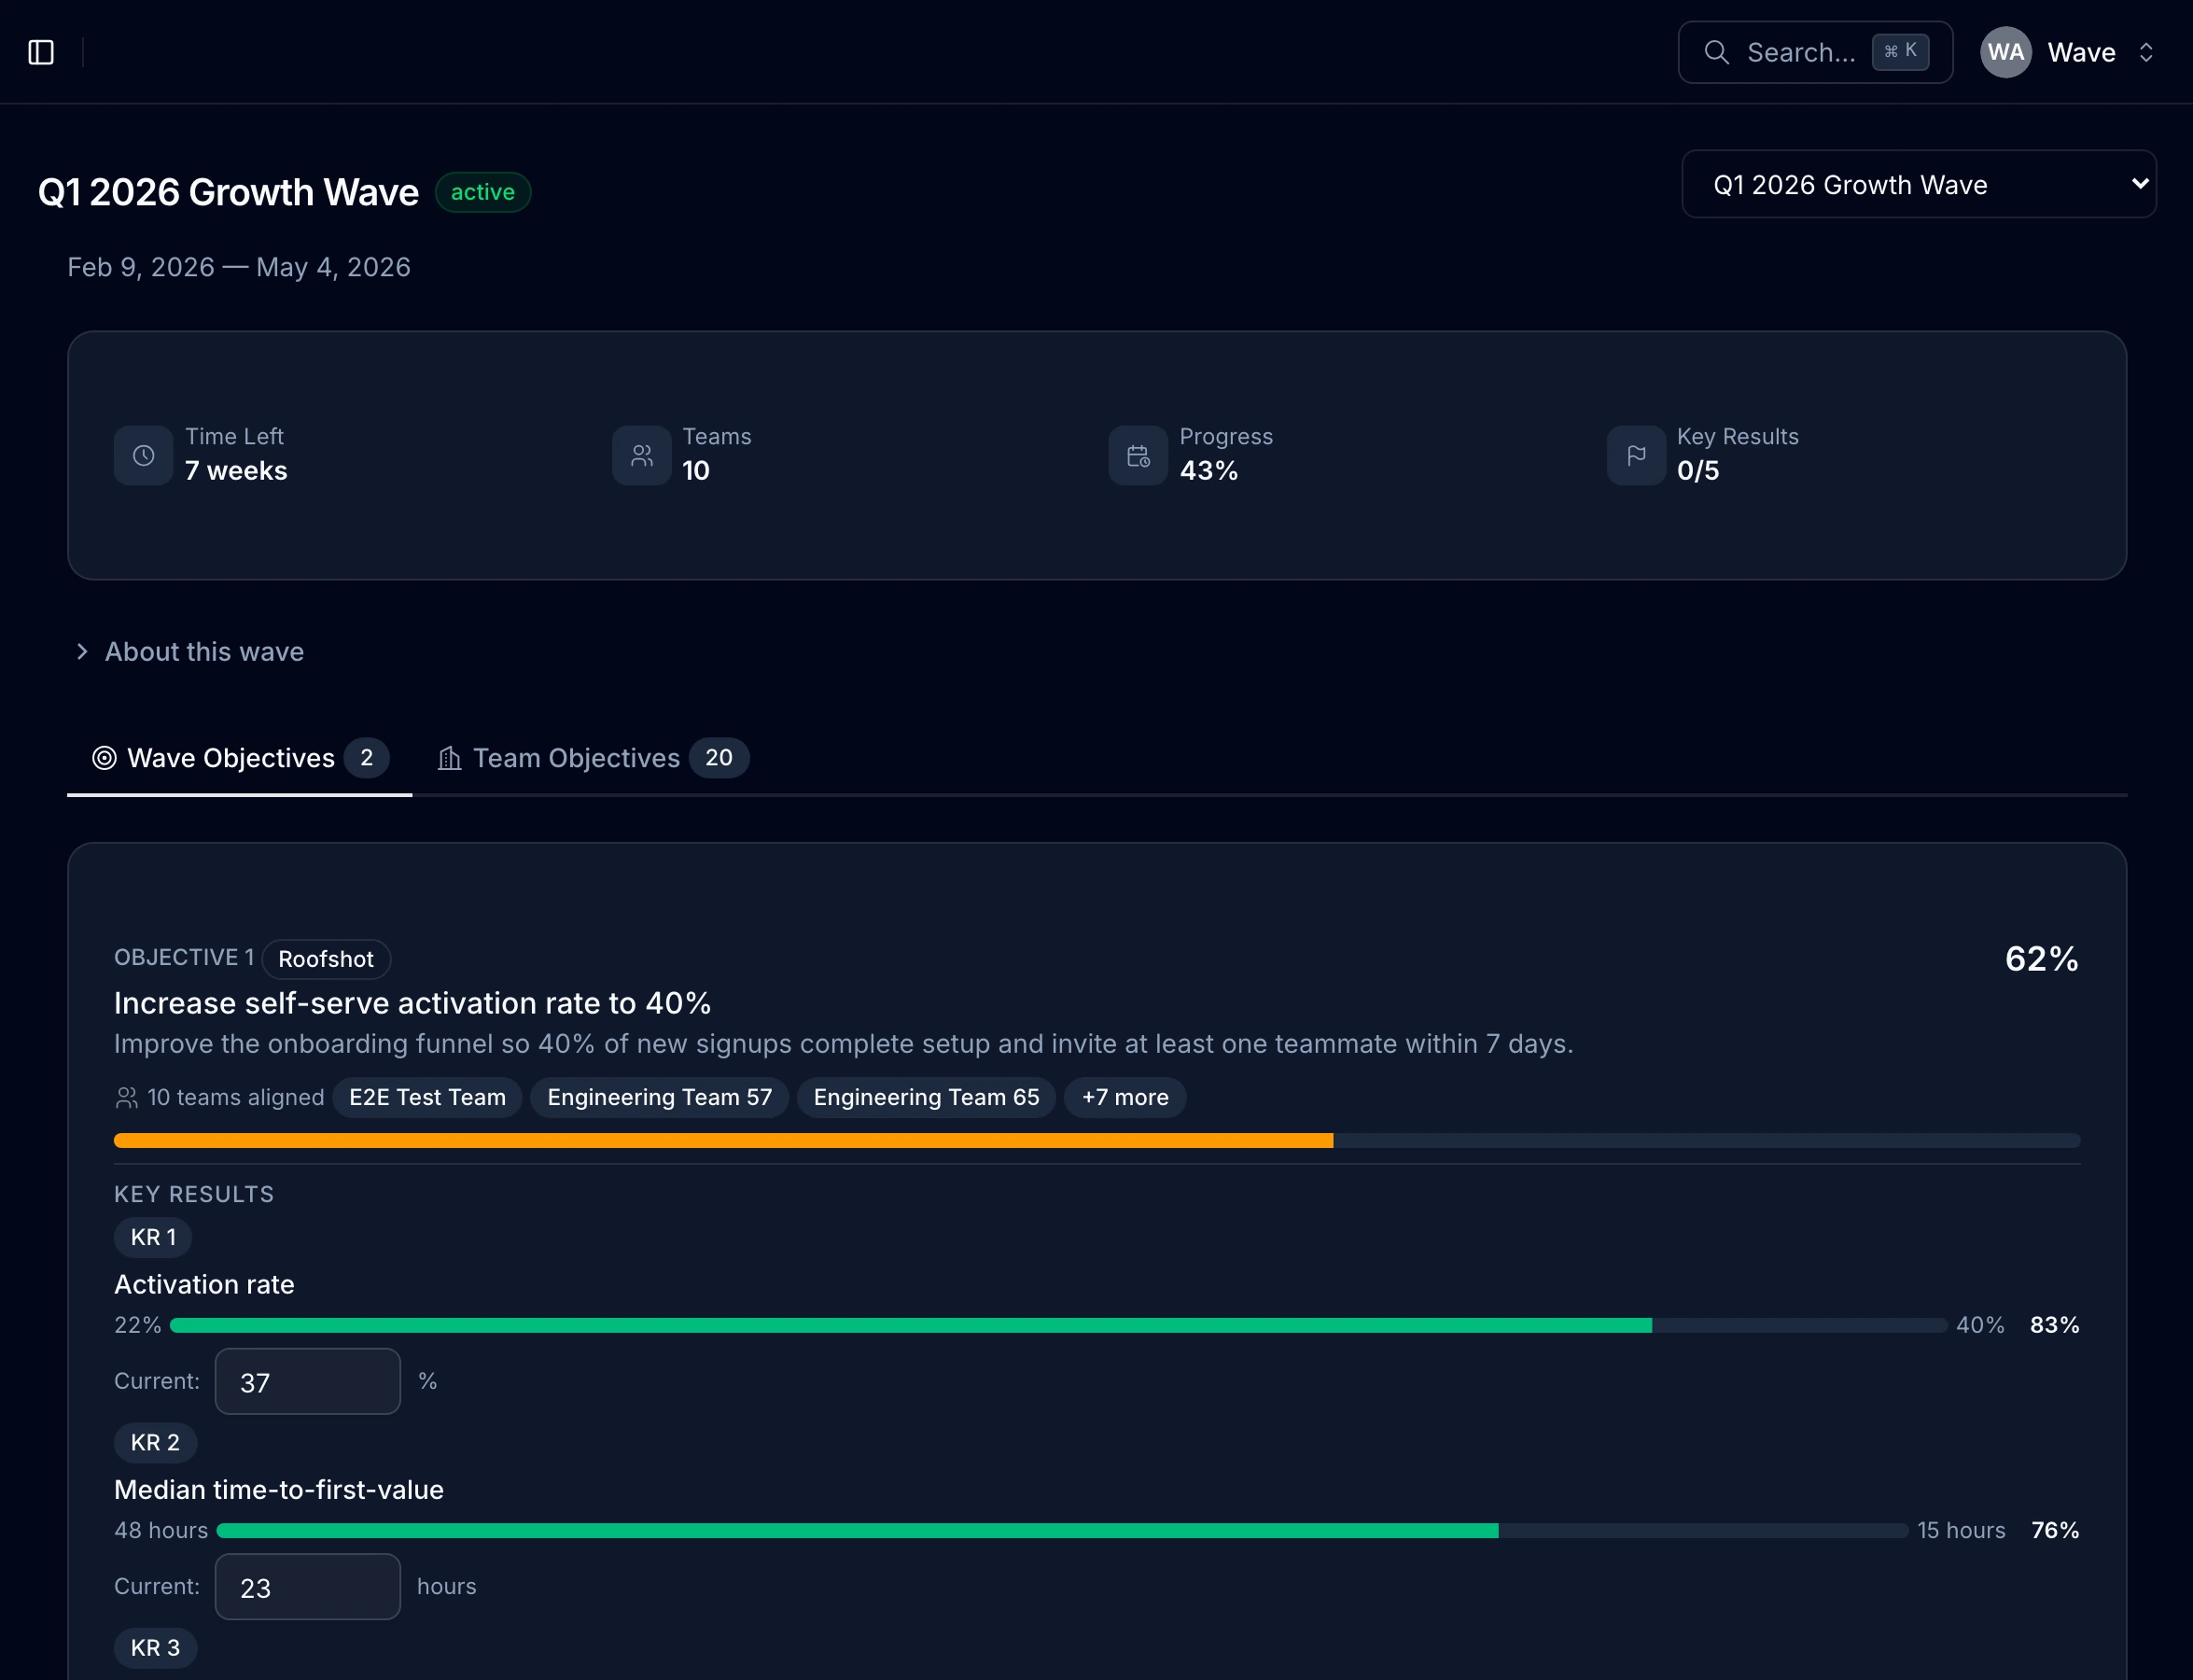Click the "Feb 9, 2026 — May 4, 2026" date range
Image resolution: width=2193 pixels, height=1680 pixels.
point(239,267)
